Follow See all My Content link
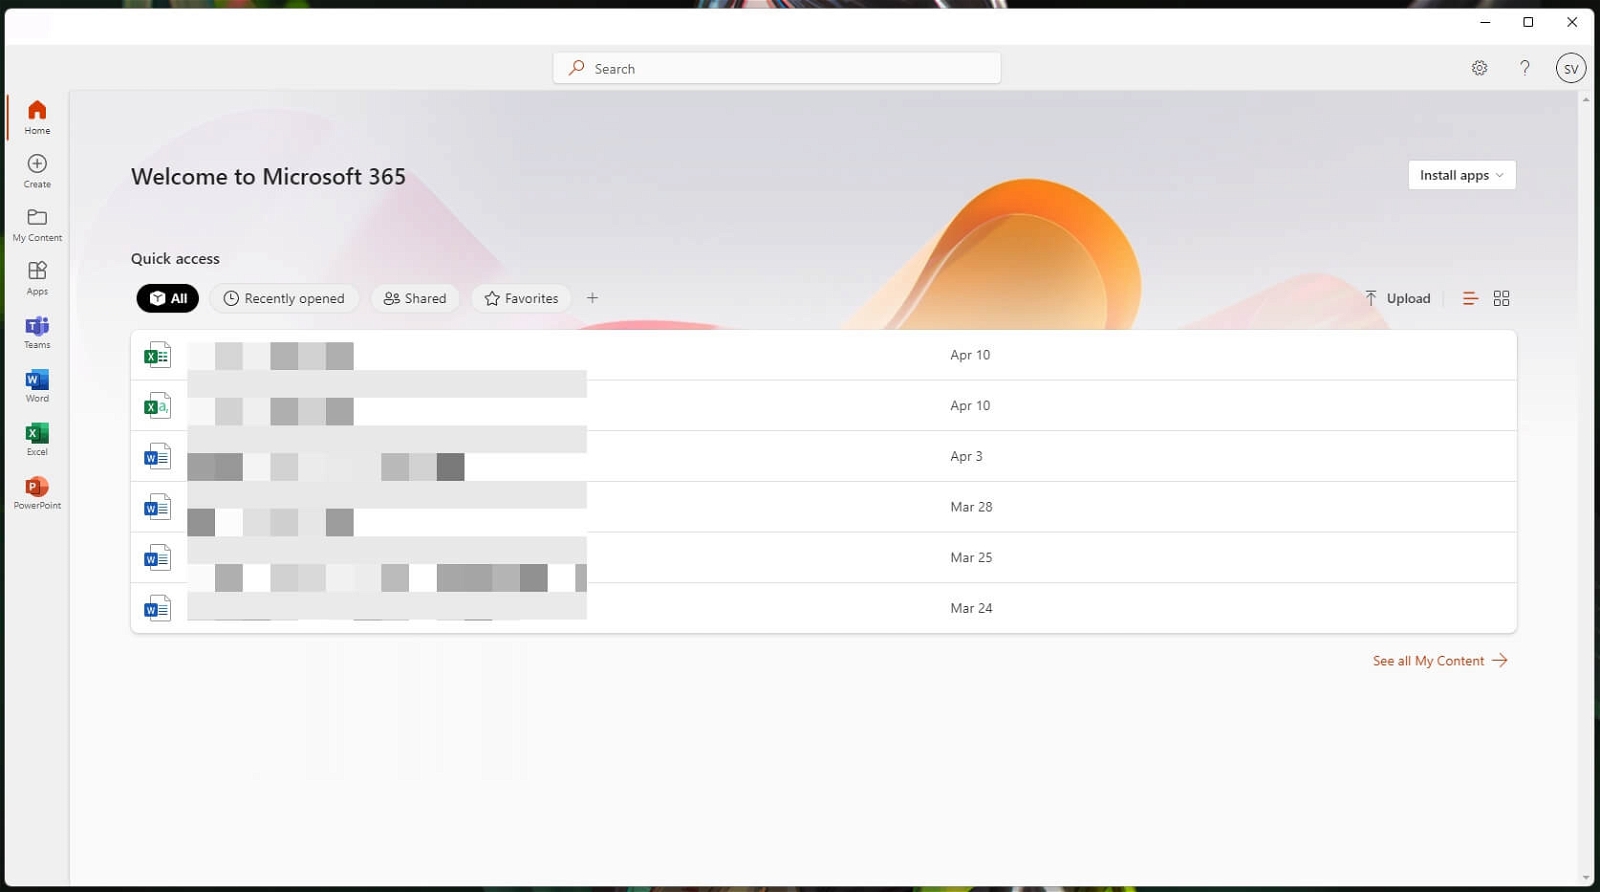 coord(1440,661)
